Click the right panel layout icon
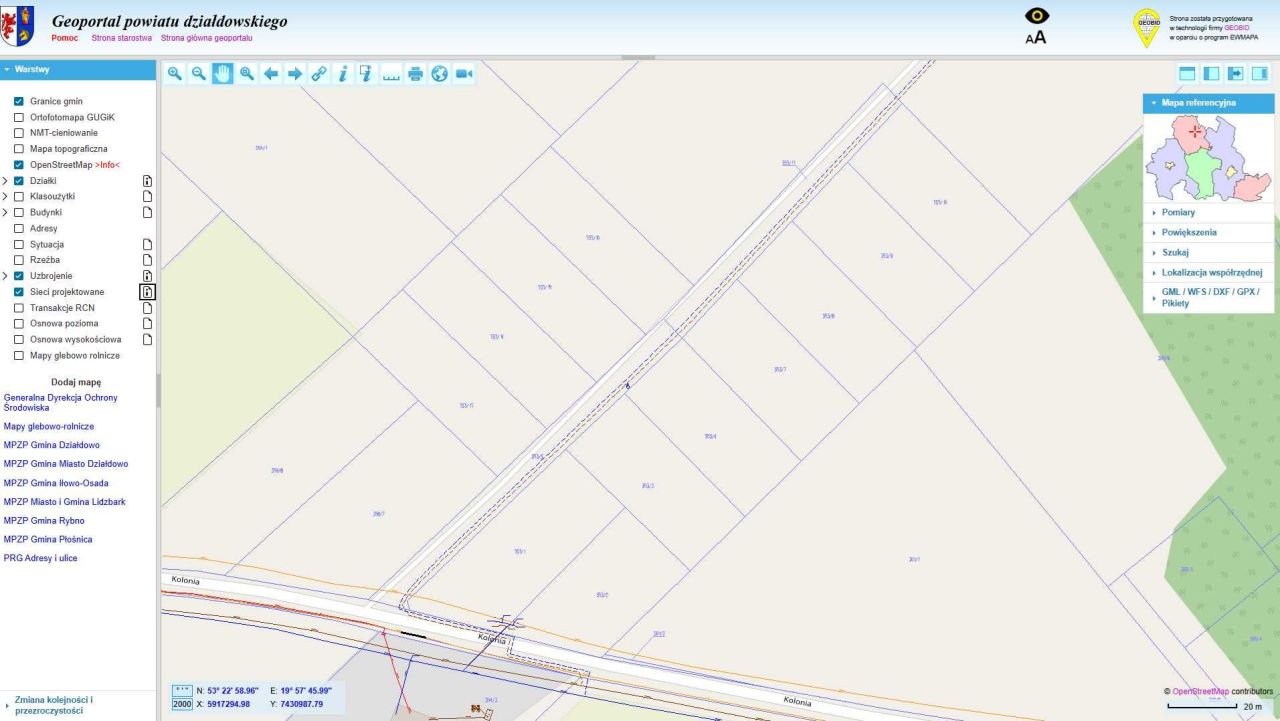Screen dimensions: 1280x721 pyautogui.click(x=1259, y=73)
